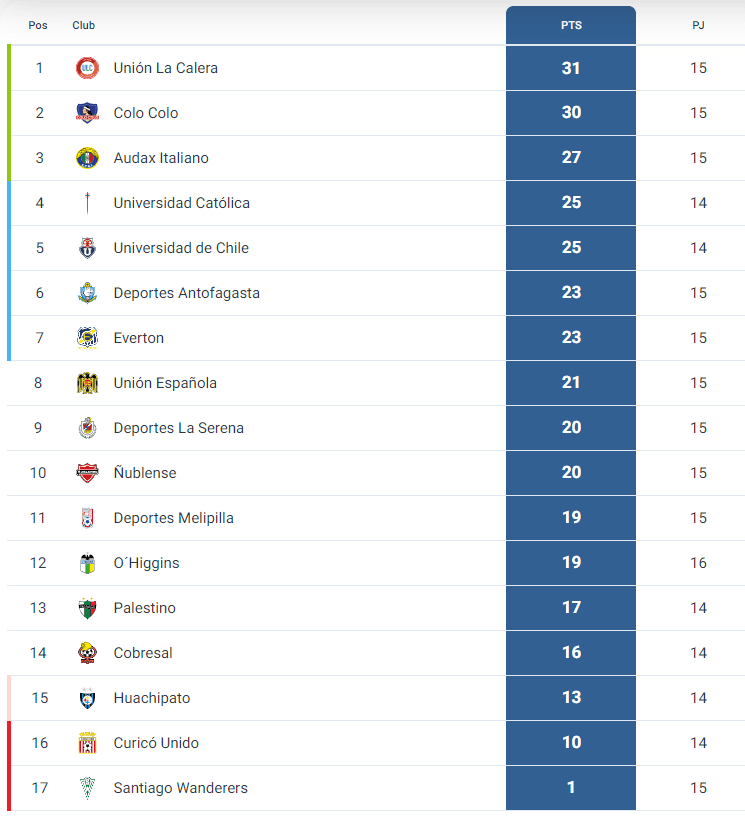Screen dimensions: 745x822
Task: Click the Unión La Calera club crest
Action: click(87, 68)
